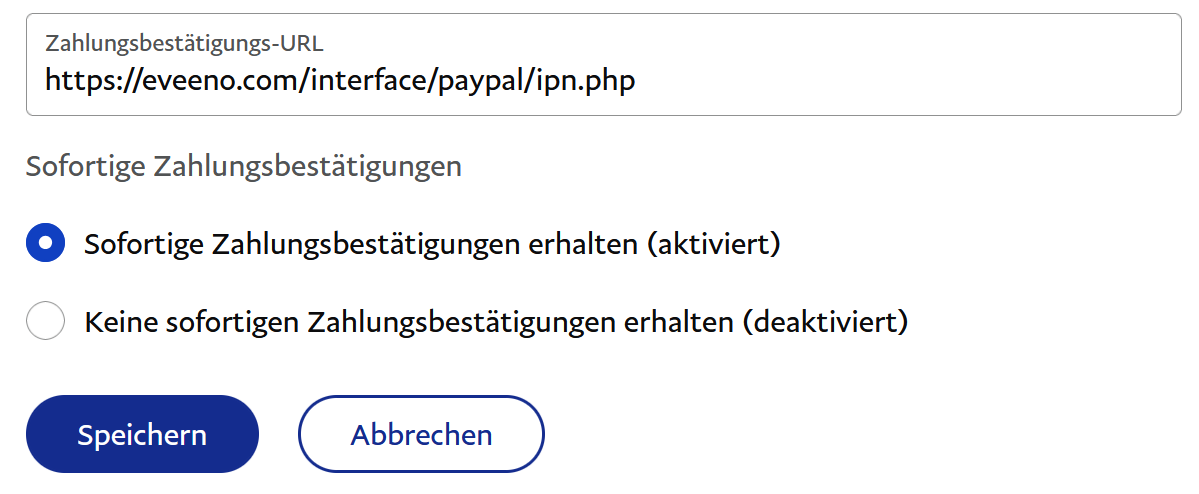The height and width of the screenshot is (494, 1199).
Task: Click the 'Zahlungsbestätigungs-URL' field label
Action: click(184, 43)
